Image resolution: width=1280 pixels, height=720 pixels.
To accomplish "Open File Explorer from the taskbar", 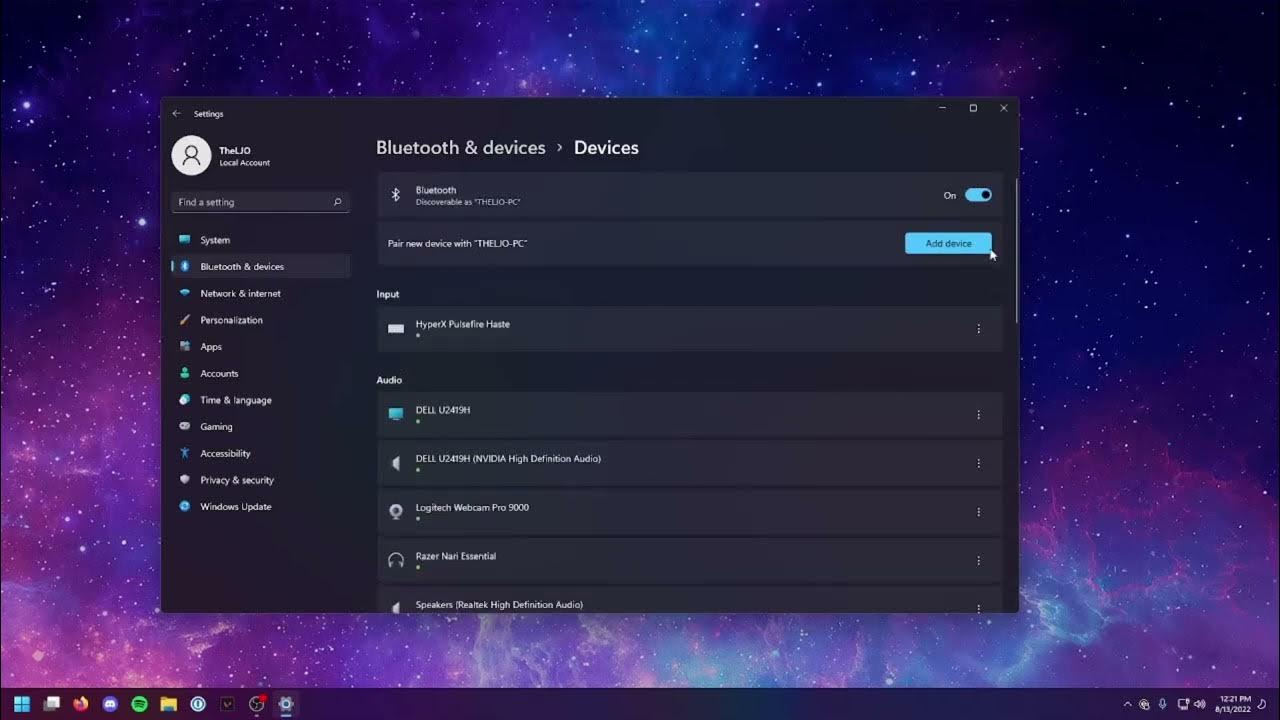I will (x=169, y=704).
